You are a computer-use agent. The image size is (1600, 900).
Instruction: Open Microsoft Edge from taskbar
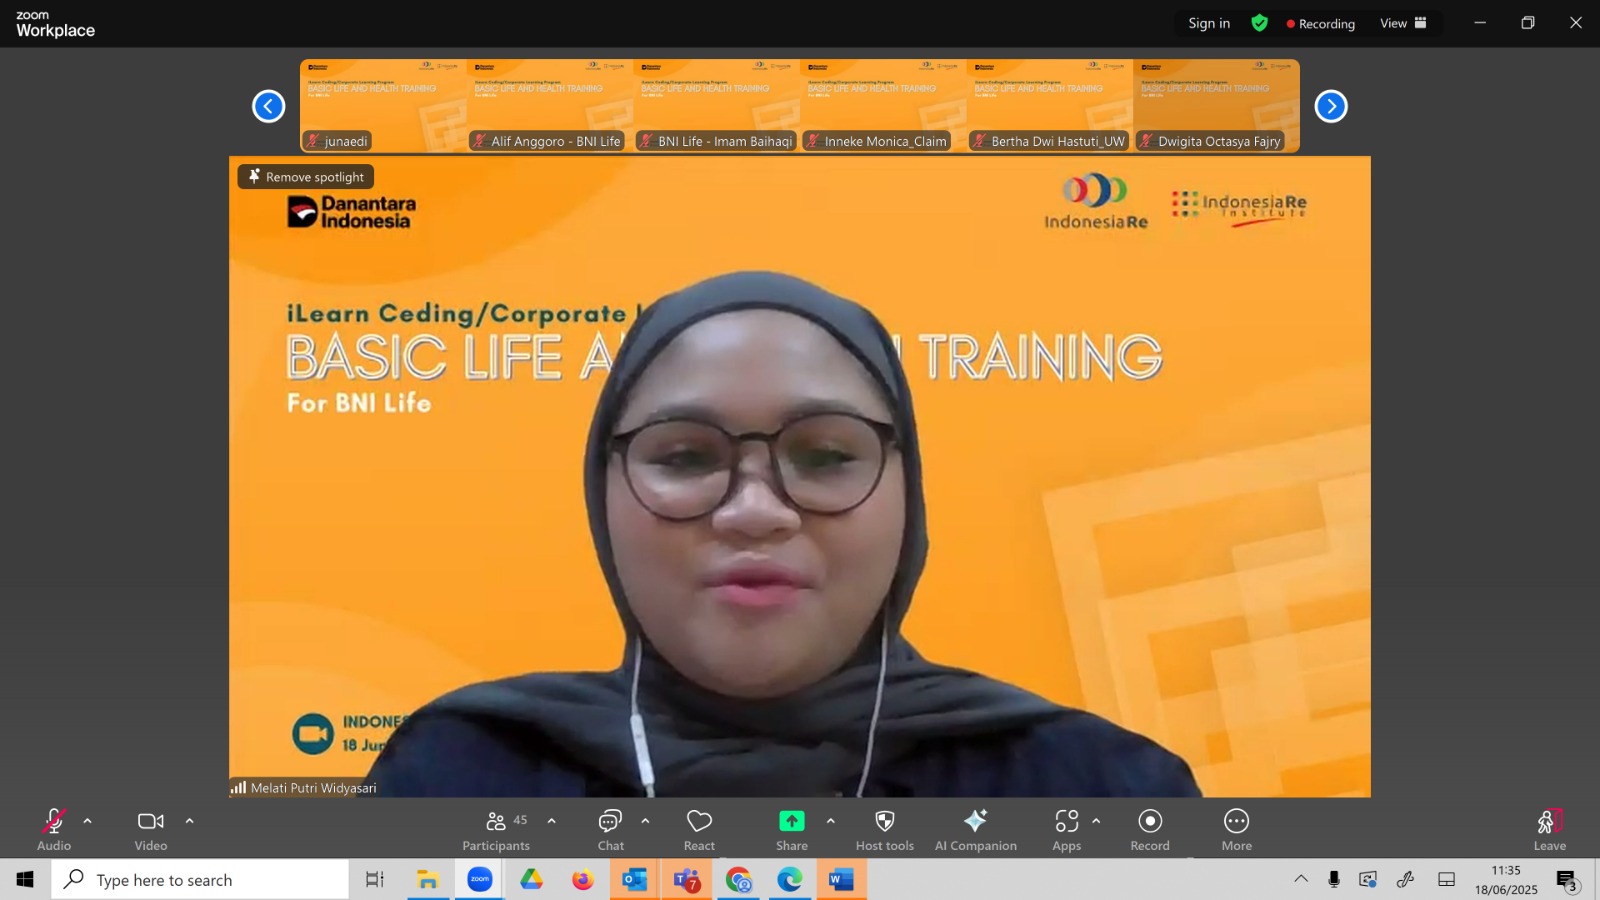coord(790,880)
